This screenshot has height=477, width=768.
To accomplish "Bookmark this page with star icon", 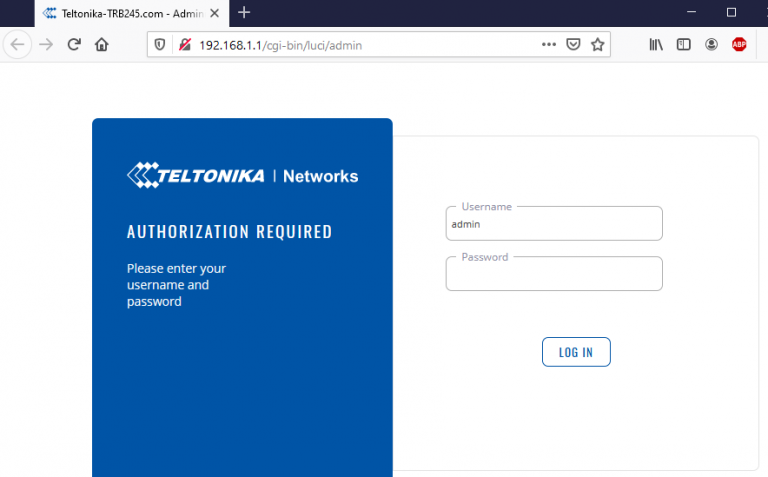I will pos(598,45).
